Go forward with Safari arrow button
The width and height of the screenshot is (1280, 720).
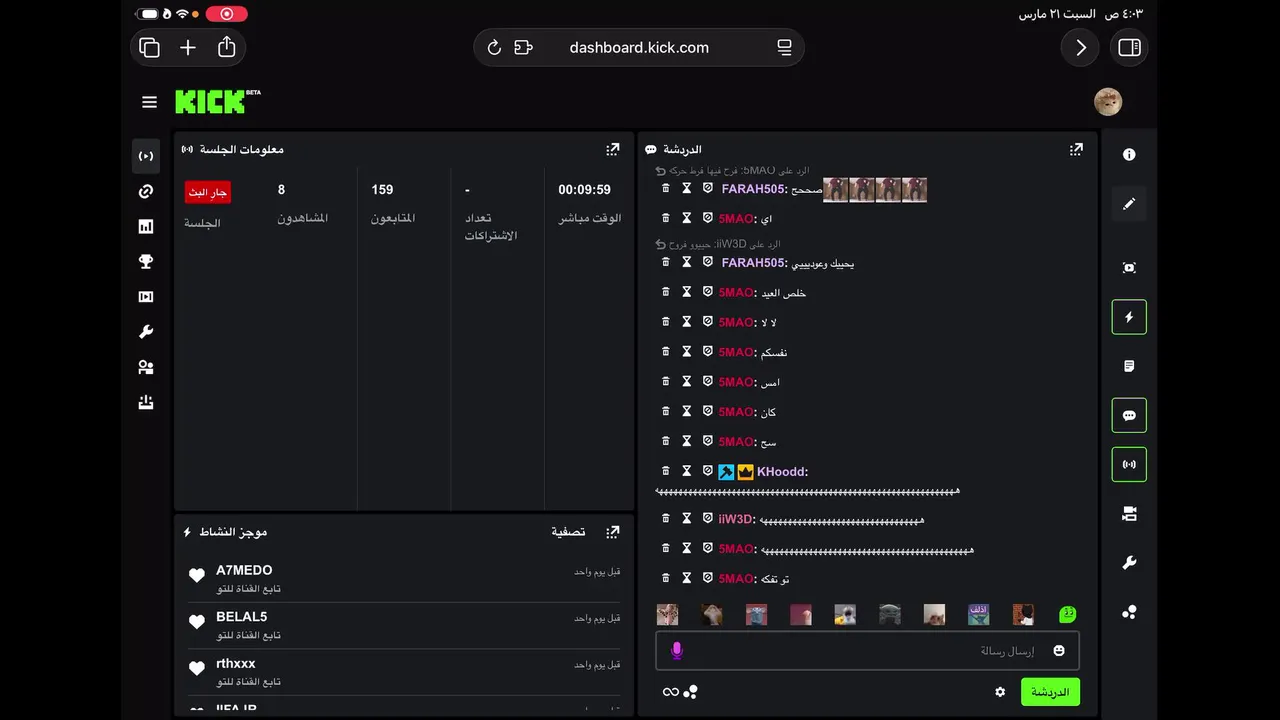coord(1080,48)
